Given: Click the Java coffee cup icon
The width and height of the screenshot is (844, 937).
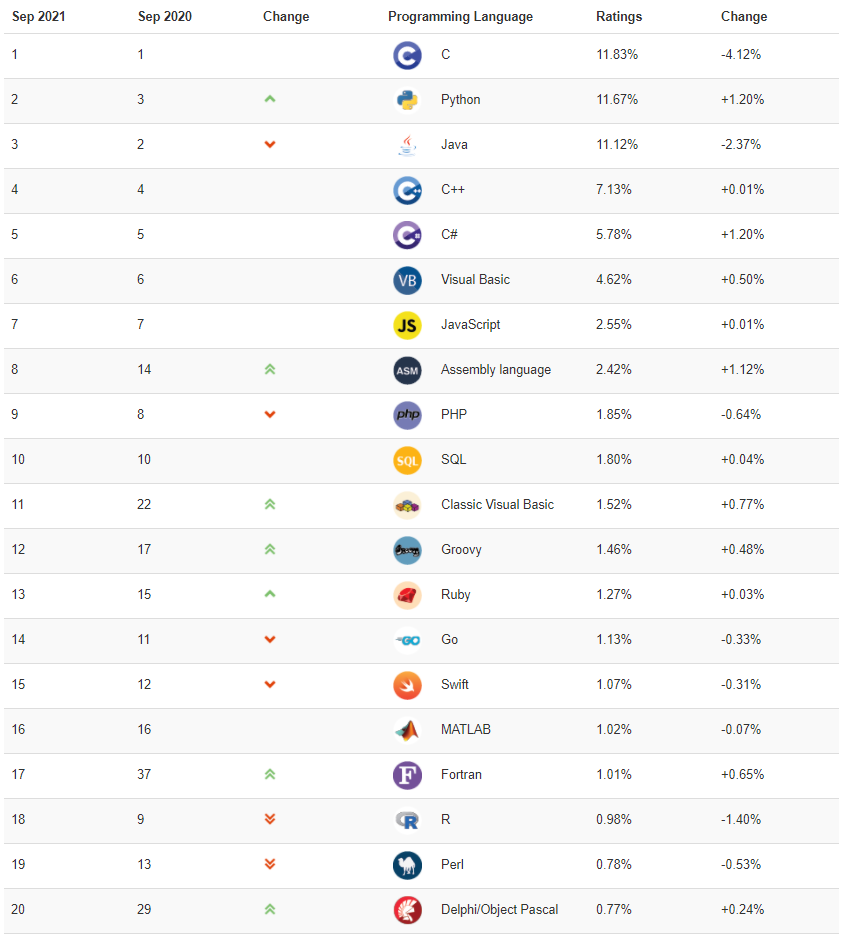Looking at the screenshot, I should 407,145.
